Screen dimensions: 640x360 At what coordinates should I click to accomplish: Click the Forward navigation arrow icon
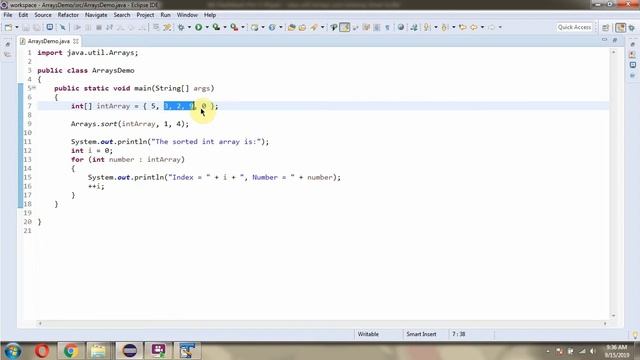(x=491, y=27)
